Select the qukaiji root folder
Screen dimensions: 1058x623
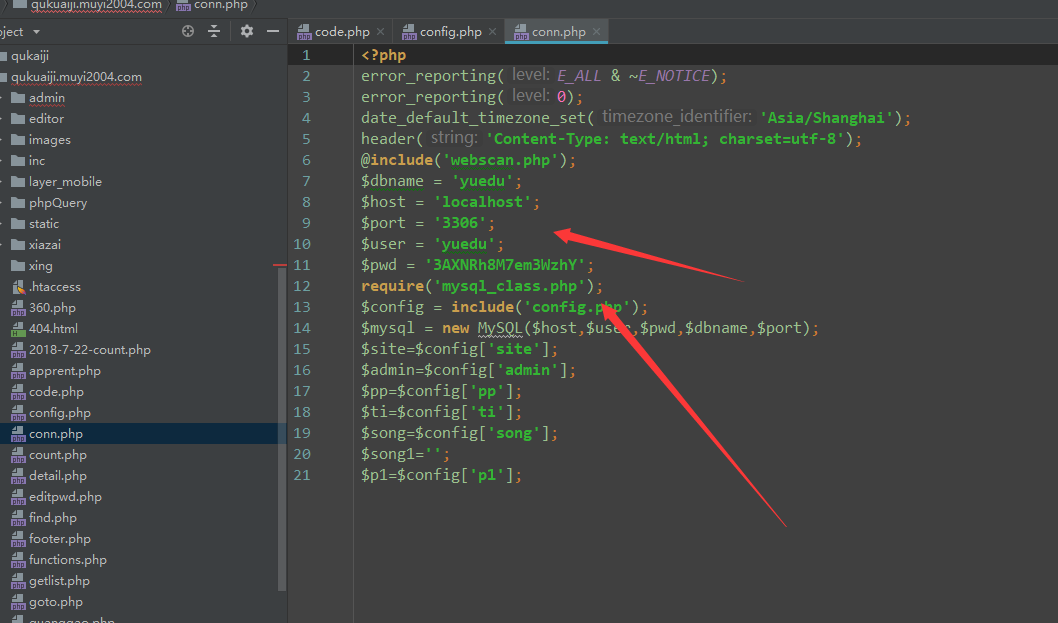click(x=30, y=56)
